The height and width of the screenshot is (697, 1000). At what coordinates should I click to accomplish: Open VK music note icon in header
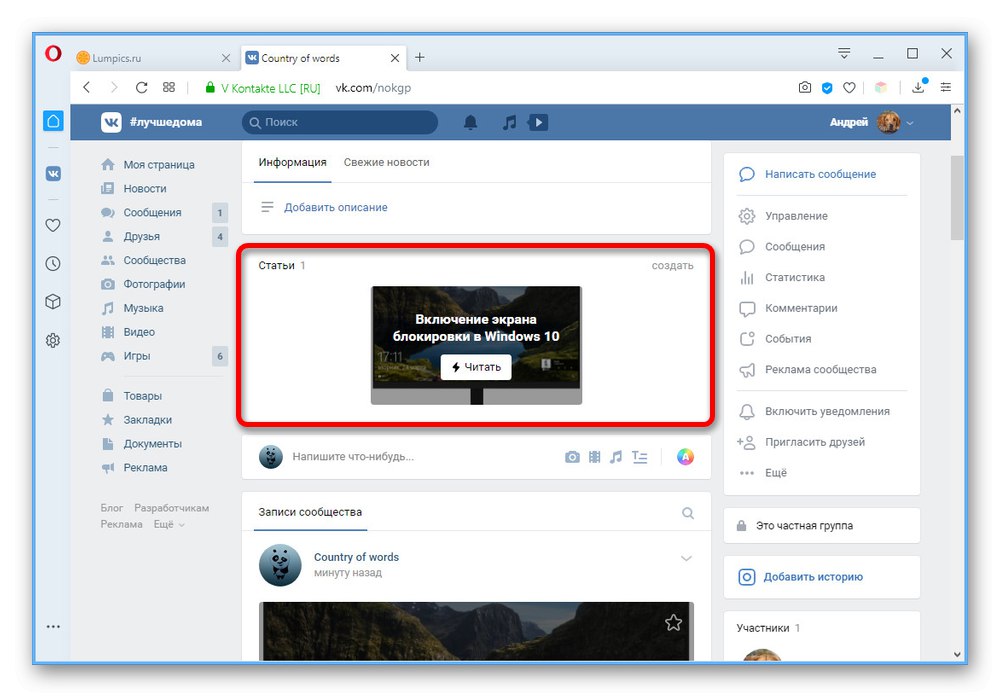click(509, 122)
